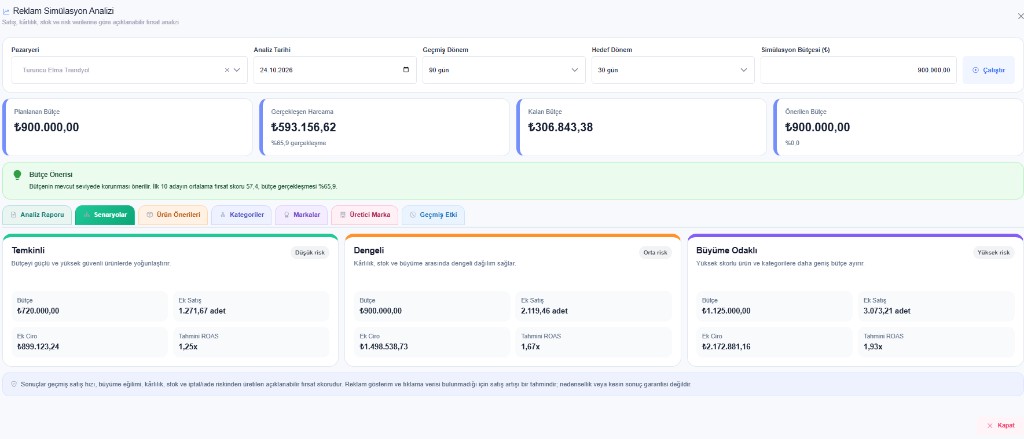This screenshot has height=439, width=1024.
Task: Click Büyüme Odaklı Bütçe ₺1.125.000,00
Action: coord(726,311)
